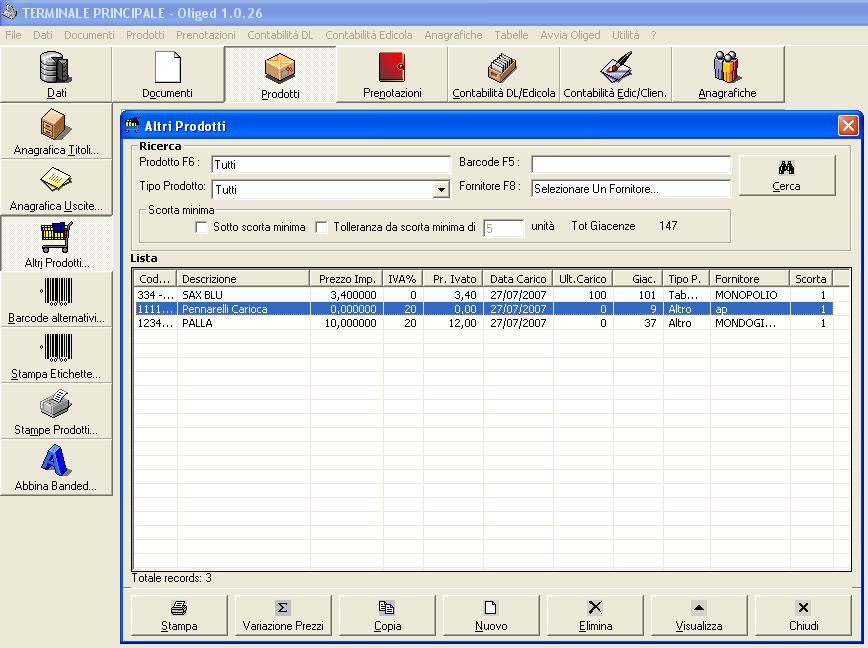This screenshot has width=868, height=648.
Task: Sort list by Fornitore column header
Action: click(750, 279)
